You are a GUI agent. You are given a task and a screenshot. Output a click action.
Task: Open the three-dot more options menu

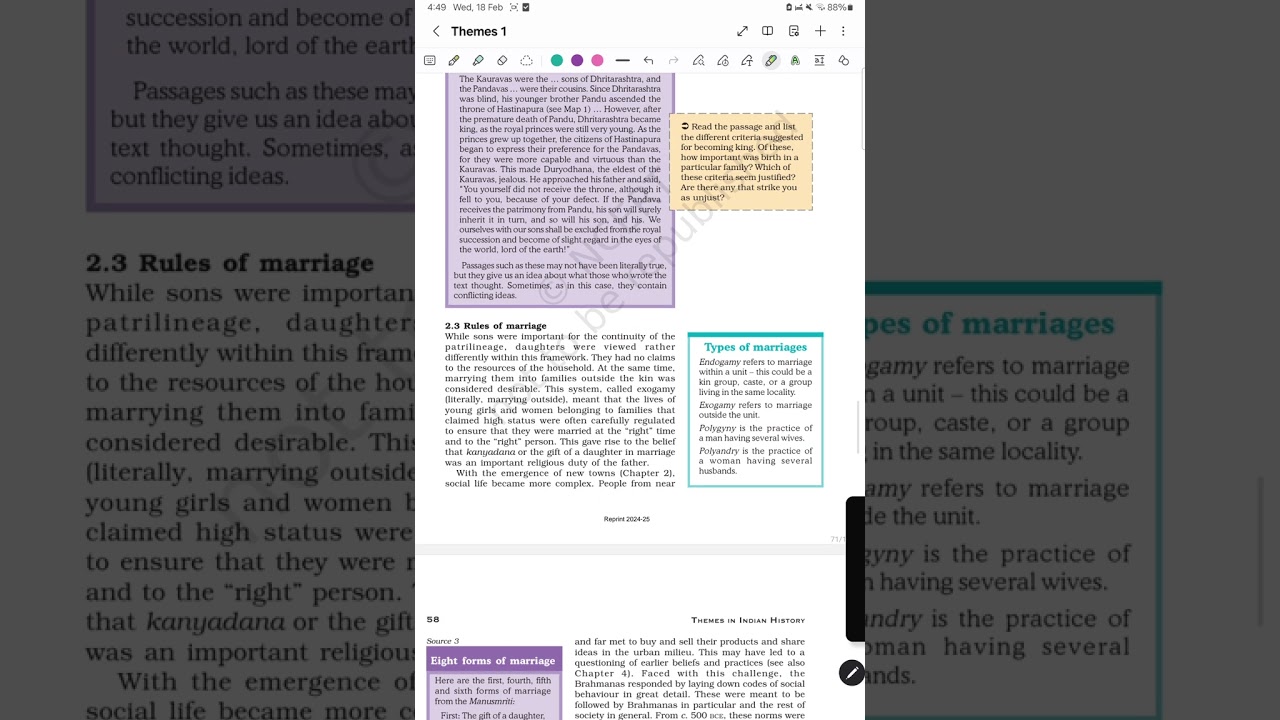pos(843,31)
